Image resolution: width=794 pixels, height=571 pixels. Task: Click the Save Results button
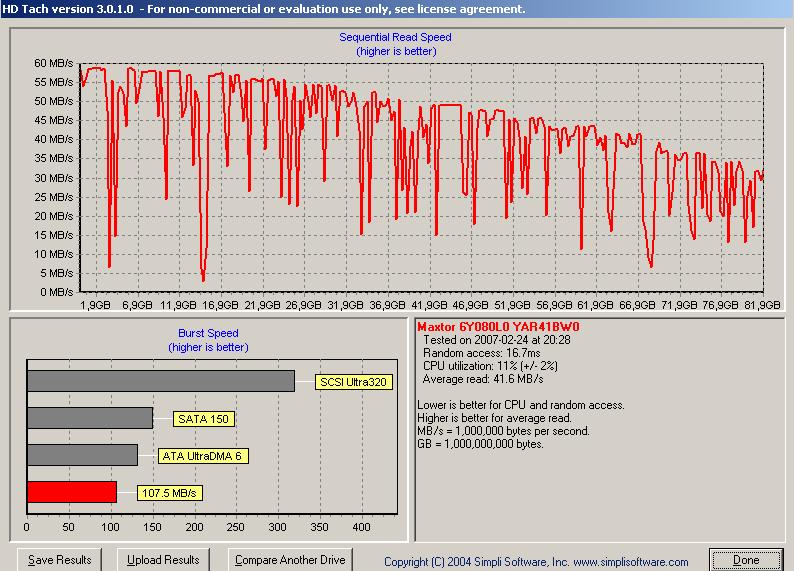point(59,560)
